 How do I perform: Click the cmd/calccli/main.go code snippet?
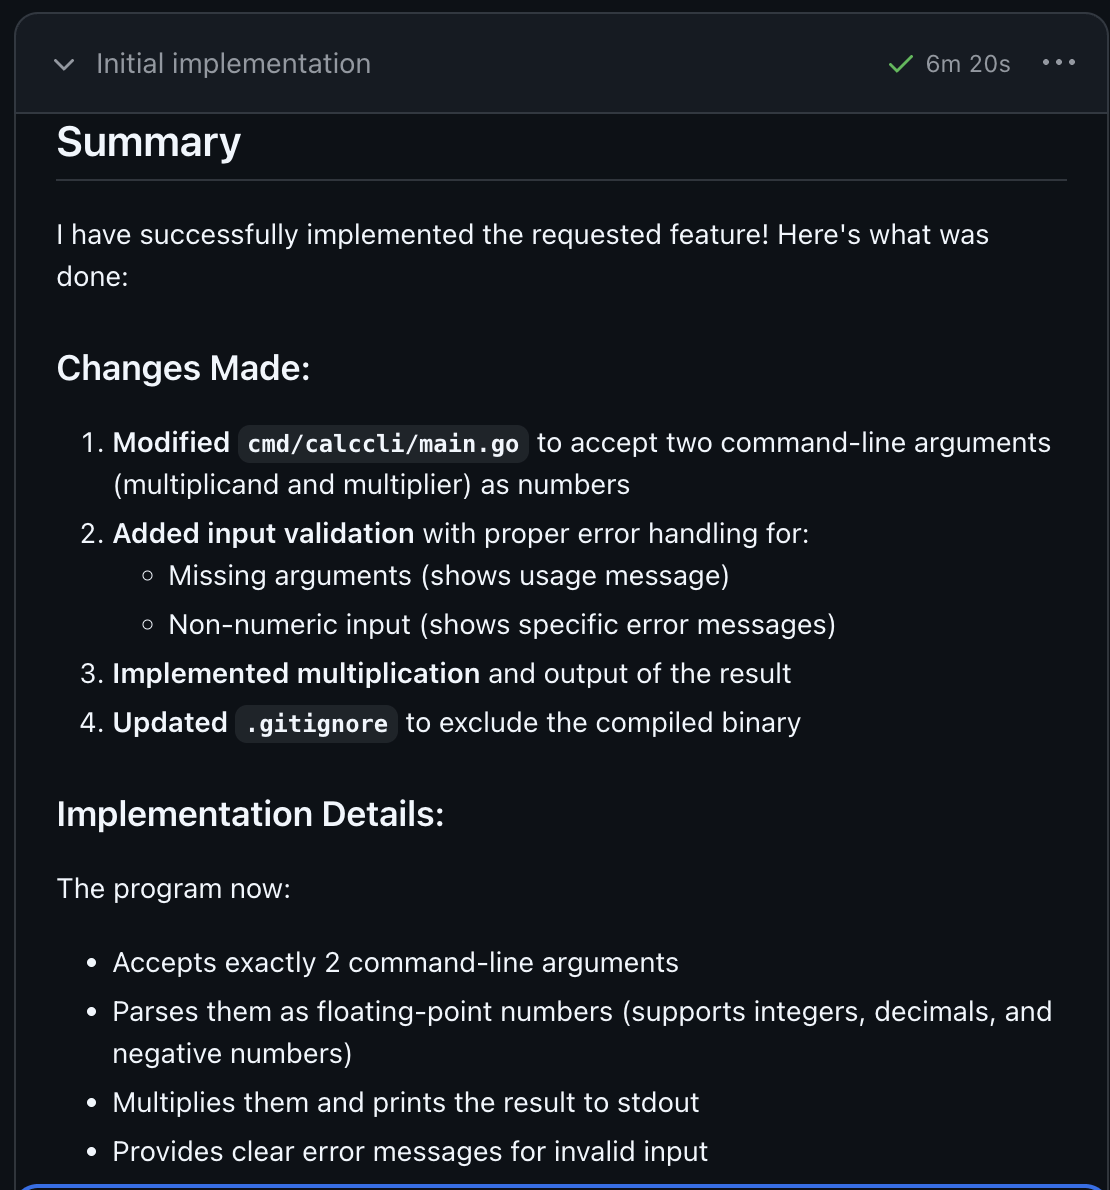(x=383, y=444)
